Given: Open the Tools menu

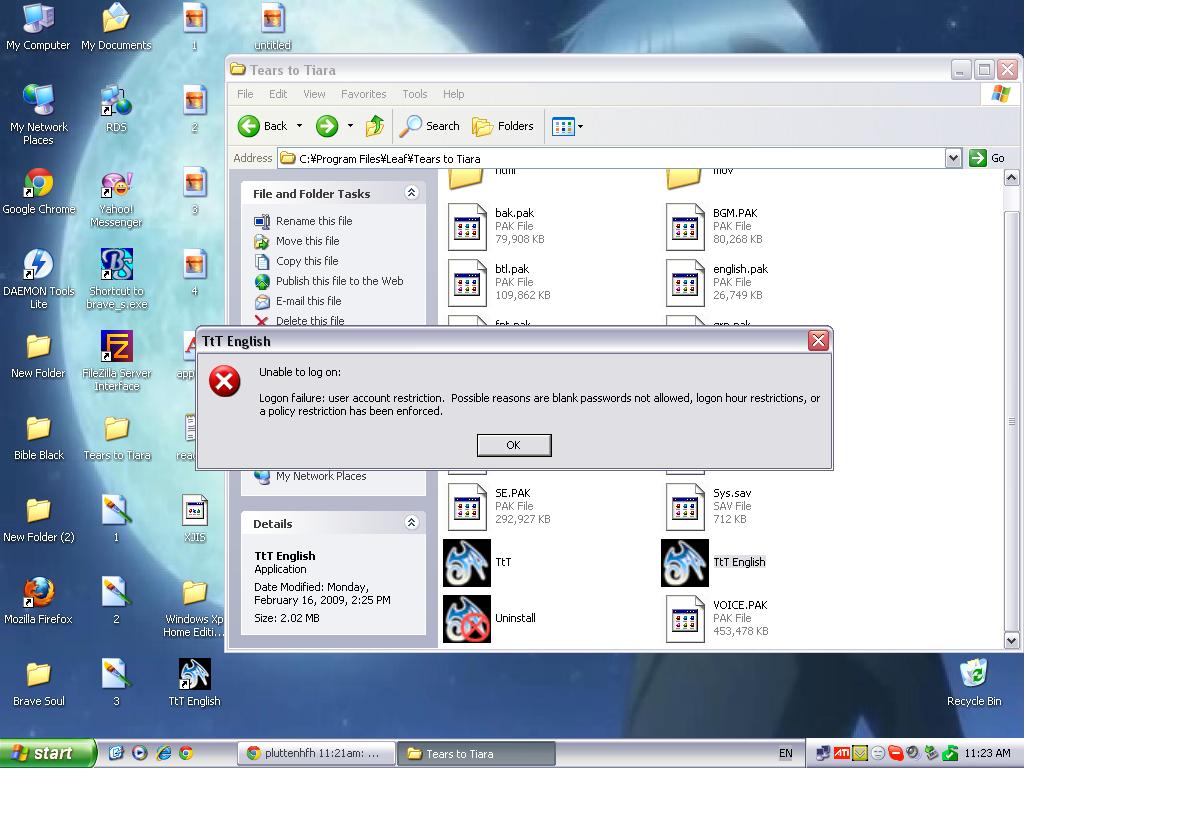Looking at the screenshot, I should (415, 94).
